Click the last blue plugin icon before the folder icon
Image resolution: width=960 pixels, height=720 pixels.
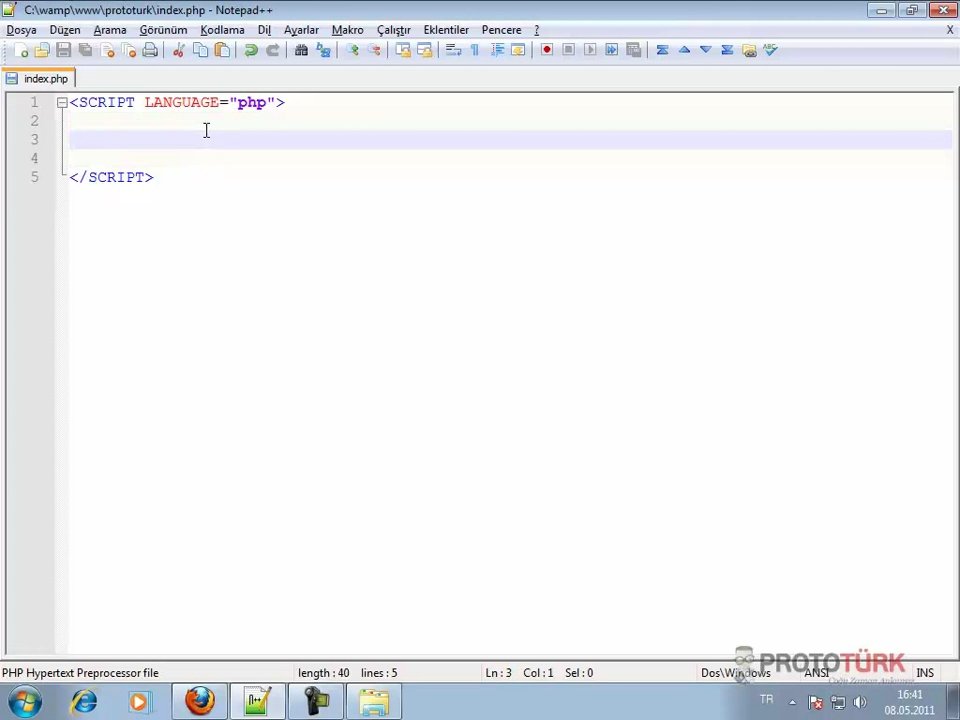[x=727, y=50]
